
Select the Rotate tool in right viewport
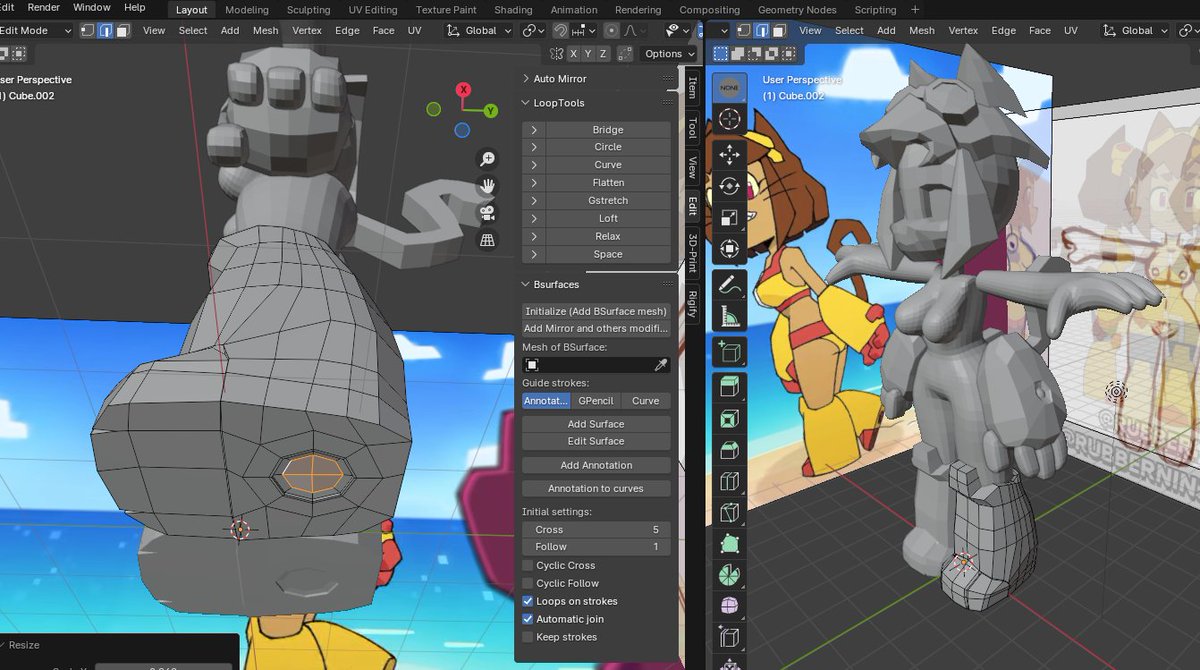click(729, 186)
